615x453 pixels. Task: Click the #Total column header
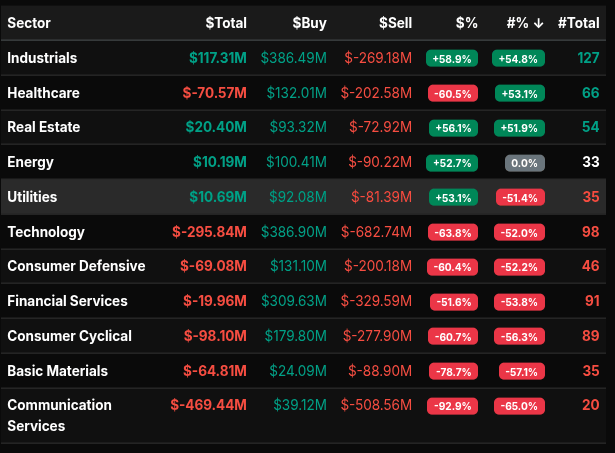(x=577, y=23)
